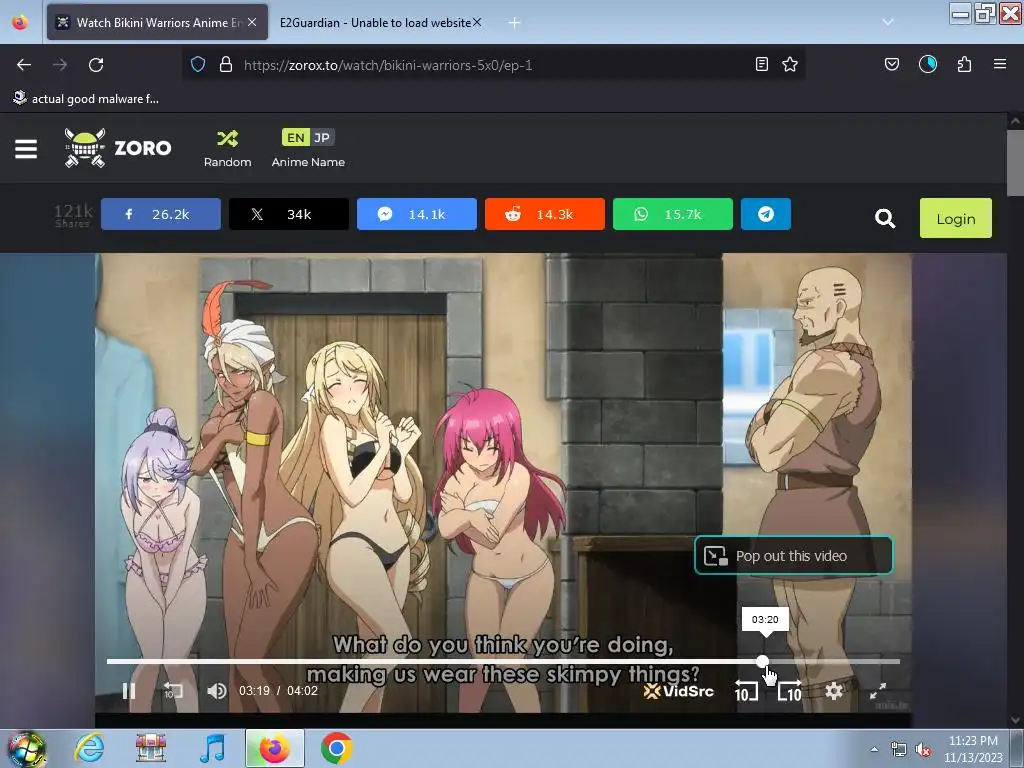Click the Pop out this video button
The height and width of the screenshot is (768, 1024).
(793, 556)
